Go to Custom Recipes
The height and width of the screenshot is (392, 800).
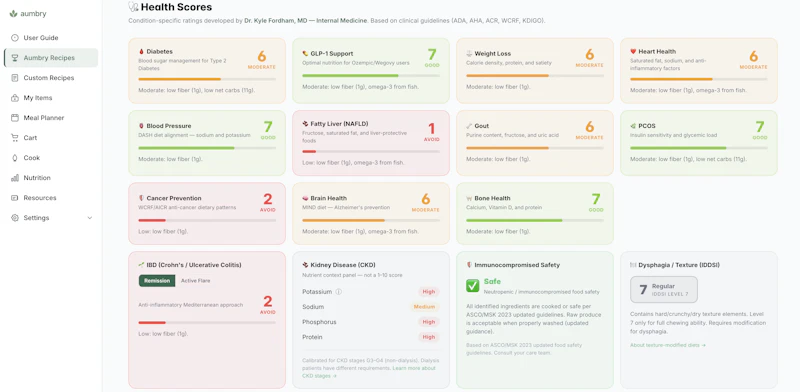pos(51,78)
